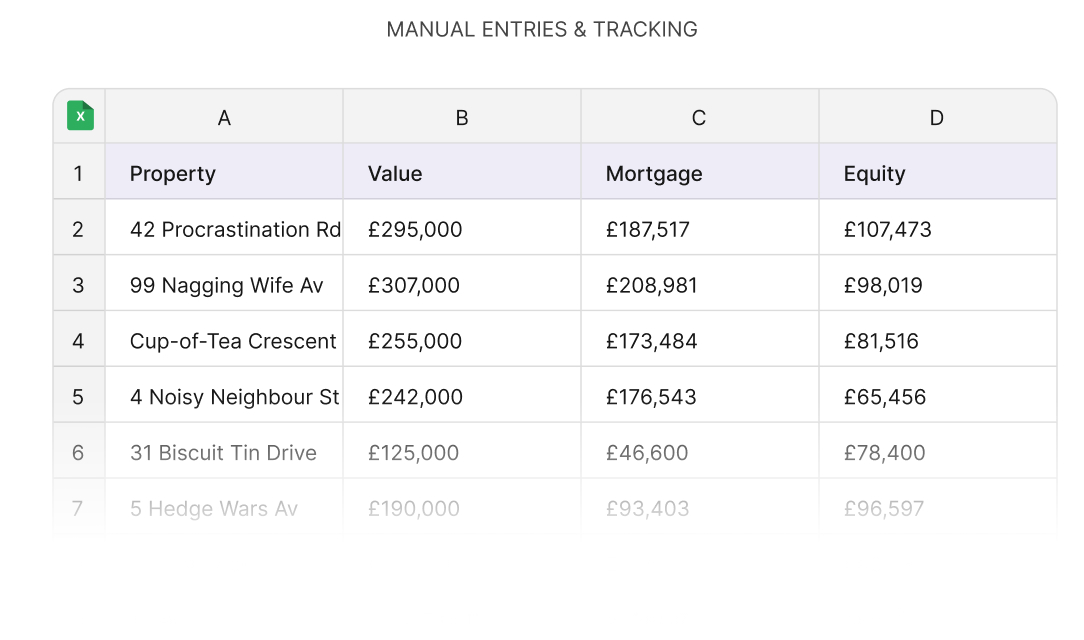The height and width of the screenshot is (640, 1084).
Task: Select cell 42 Procrastination Rd
Action: click(x=235, y=230)
